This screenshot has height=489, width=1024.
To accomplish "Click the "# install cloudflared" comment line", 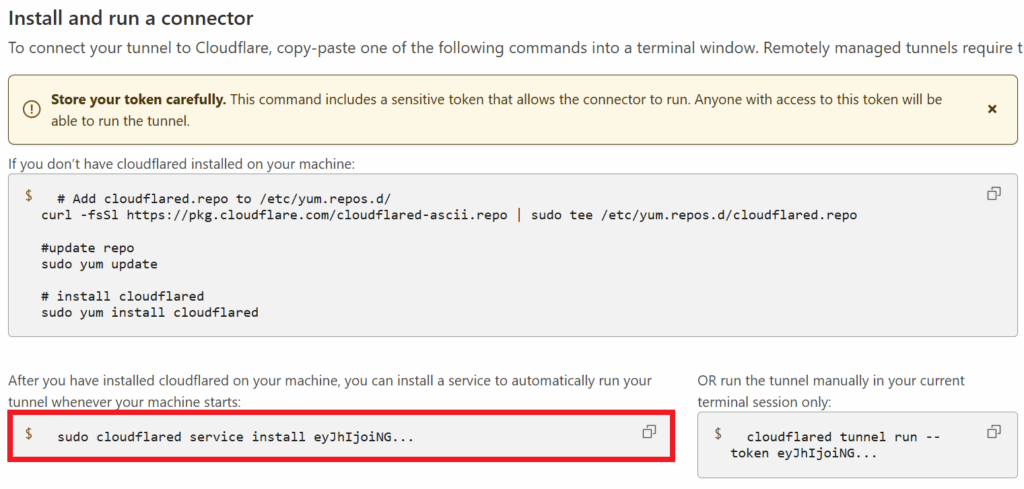I will coord(122,296).
